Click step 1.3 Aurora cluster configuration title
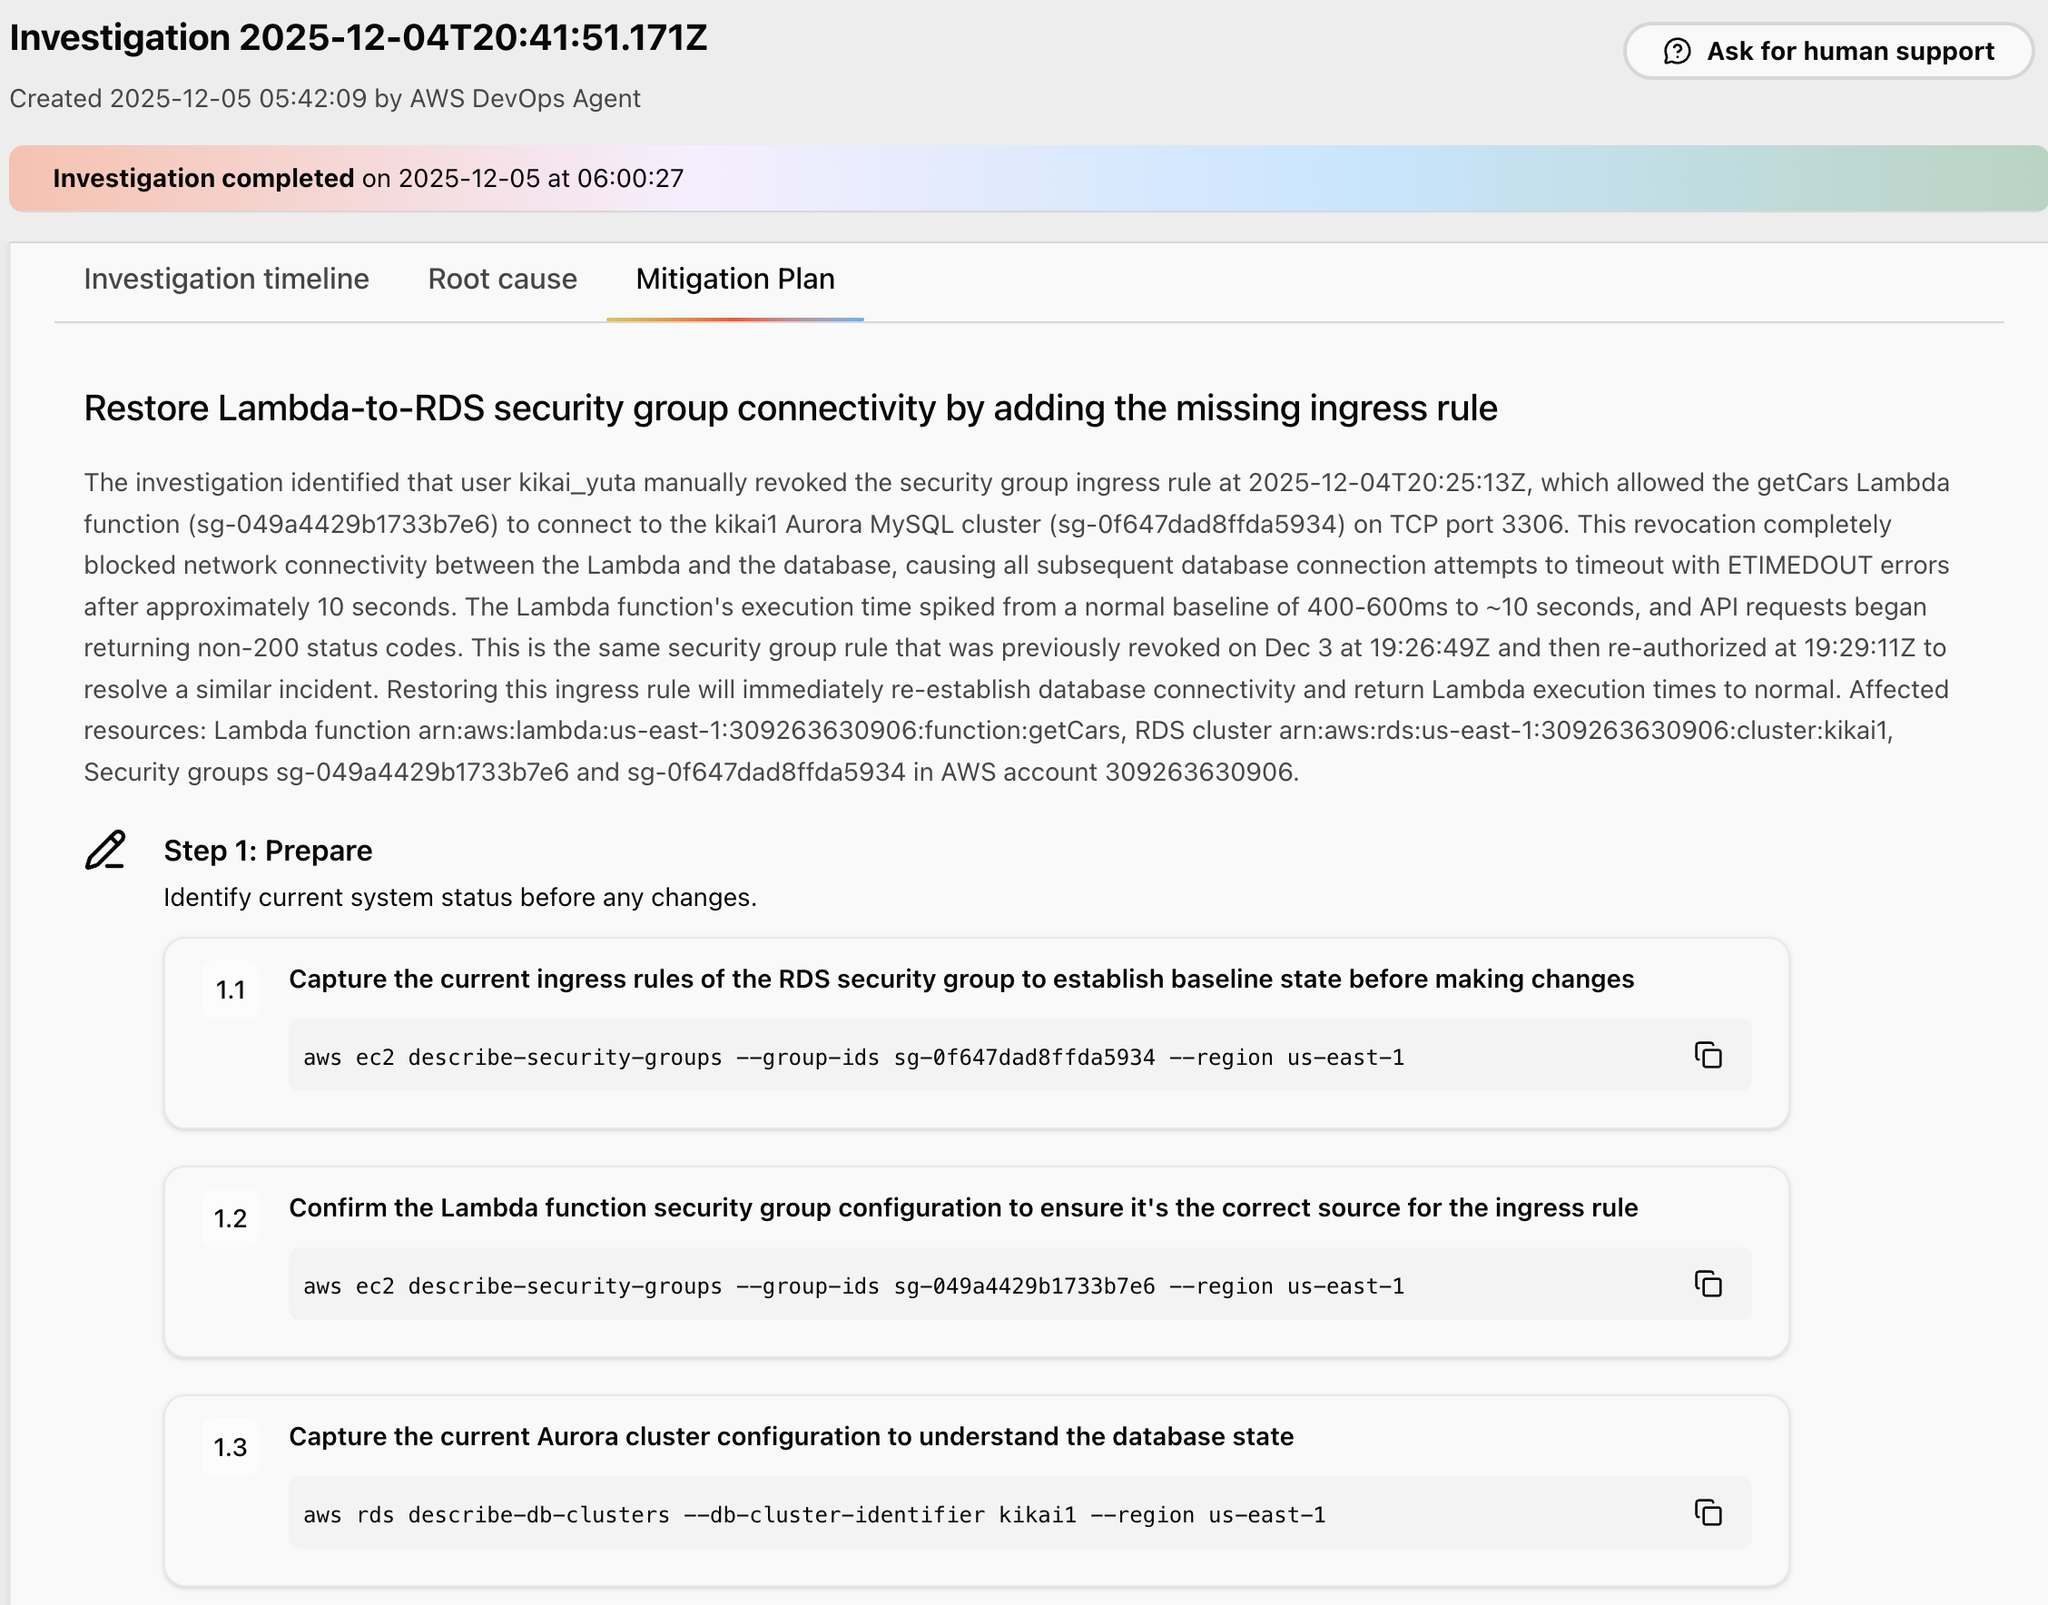 (x=790, y=1437)
